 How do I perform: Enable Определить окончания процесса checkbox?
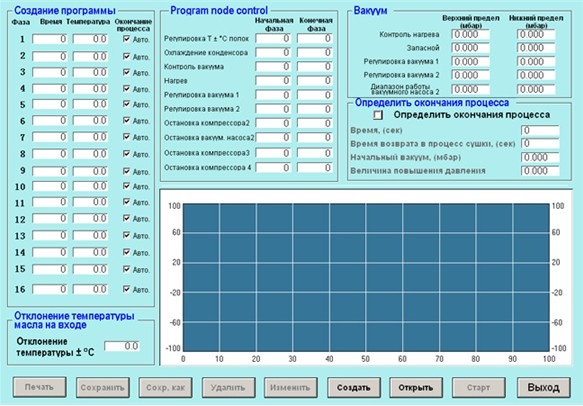378,115
